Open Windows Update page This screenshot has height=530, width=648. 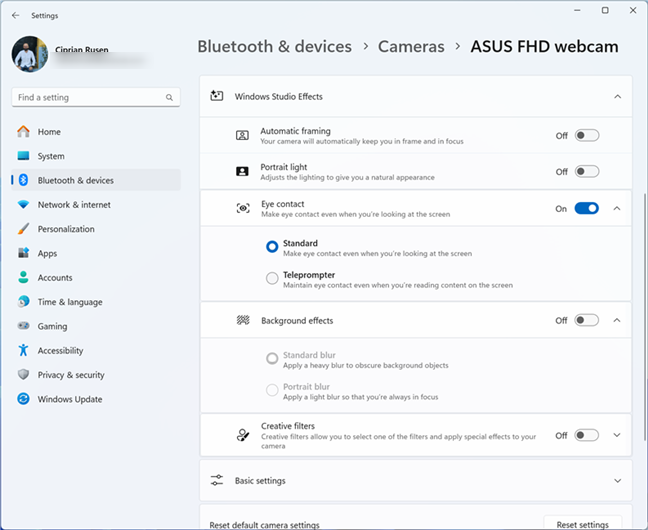pos(96,399)
